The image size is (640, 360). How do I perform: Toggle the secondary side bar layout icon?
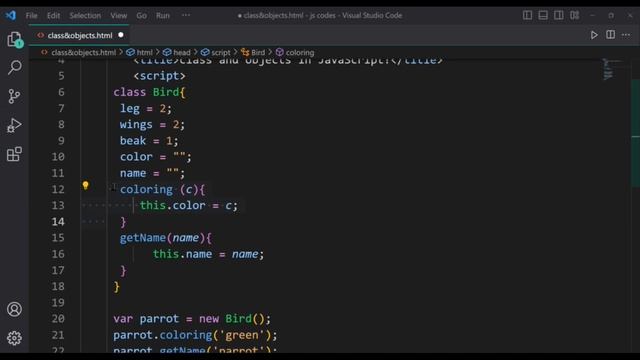click(558, 16)
